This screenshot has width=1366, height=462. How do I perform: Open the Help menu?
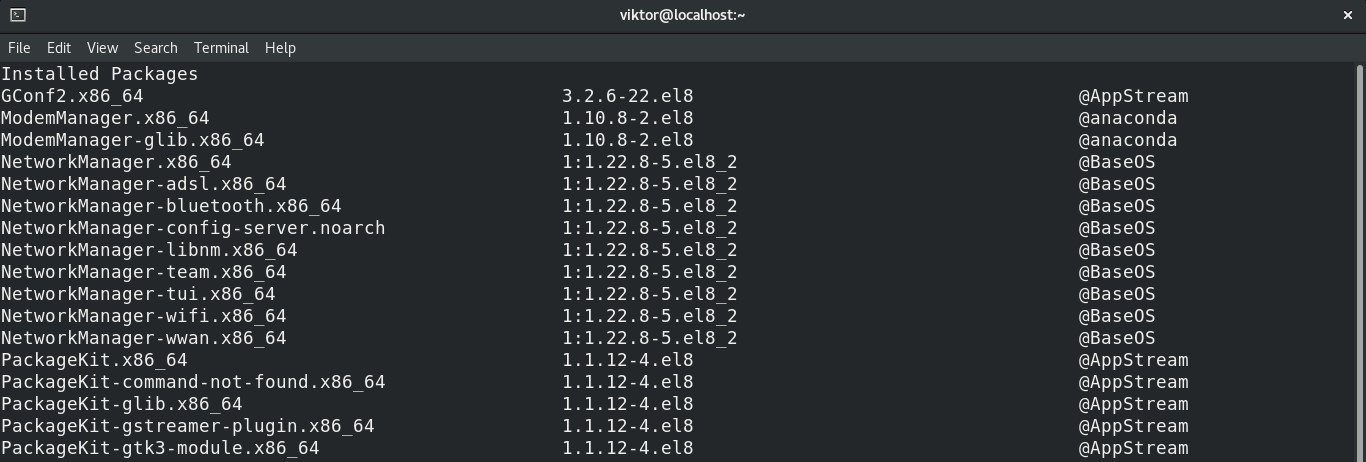click(280, 48)
